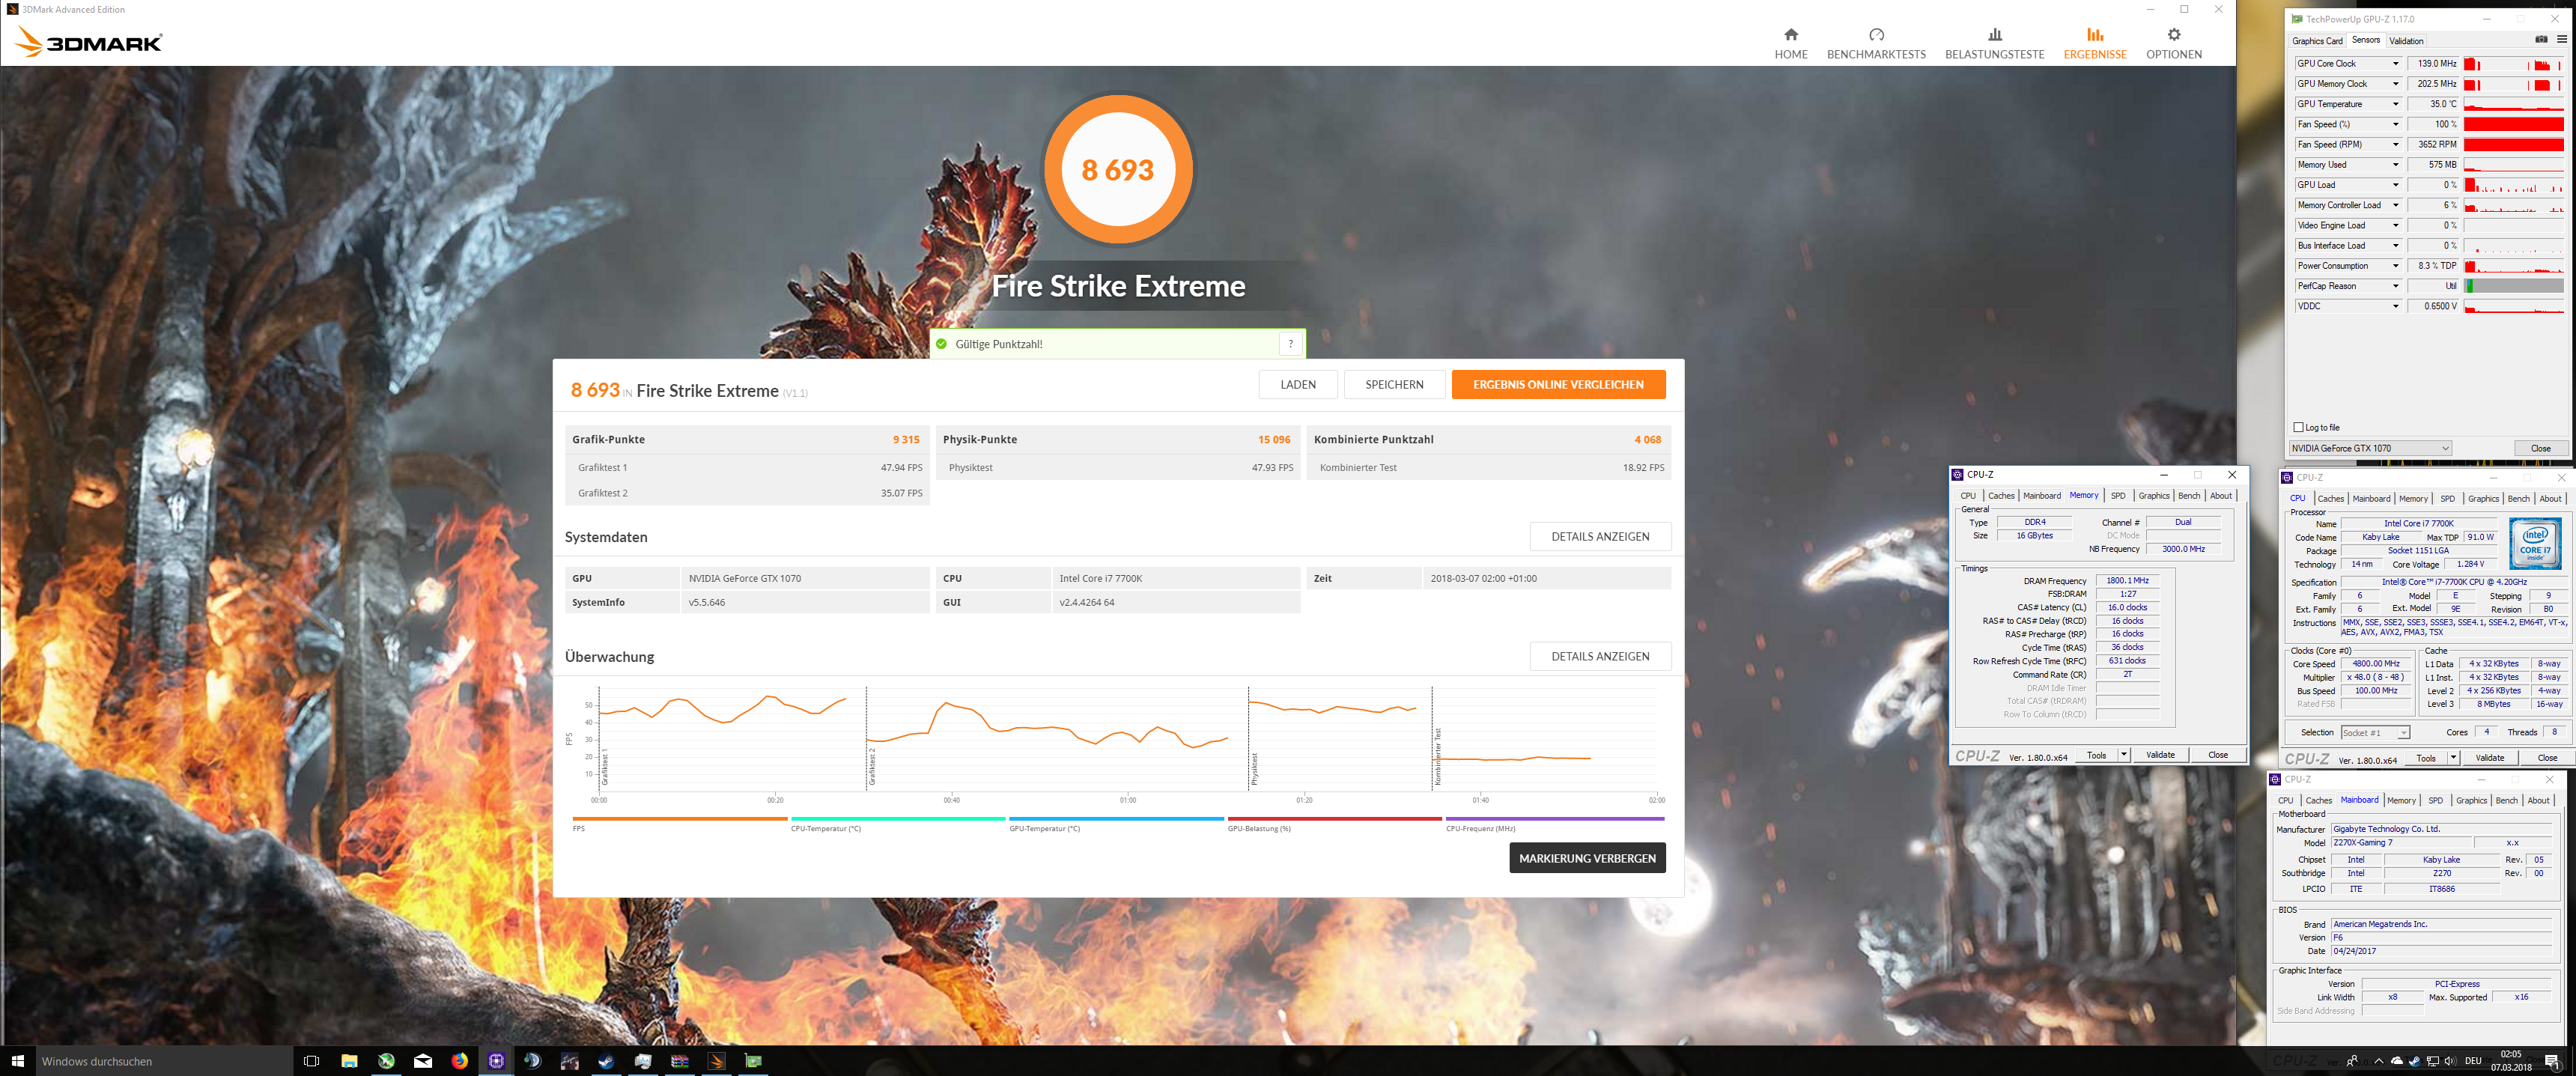
Task: Click the question mark help icon
Action: tap(1290, 343)
